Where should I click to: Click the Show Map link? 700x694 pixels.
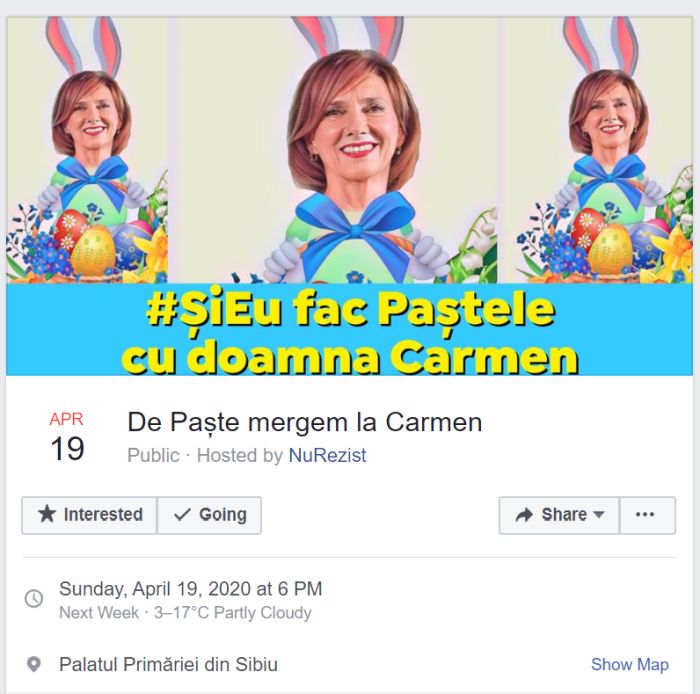coord(630,664)
